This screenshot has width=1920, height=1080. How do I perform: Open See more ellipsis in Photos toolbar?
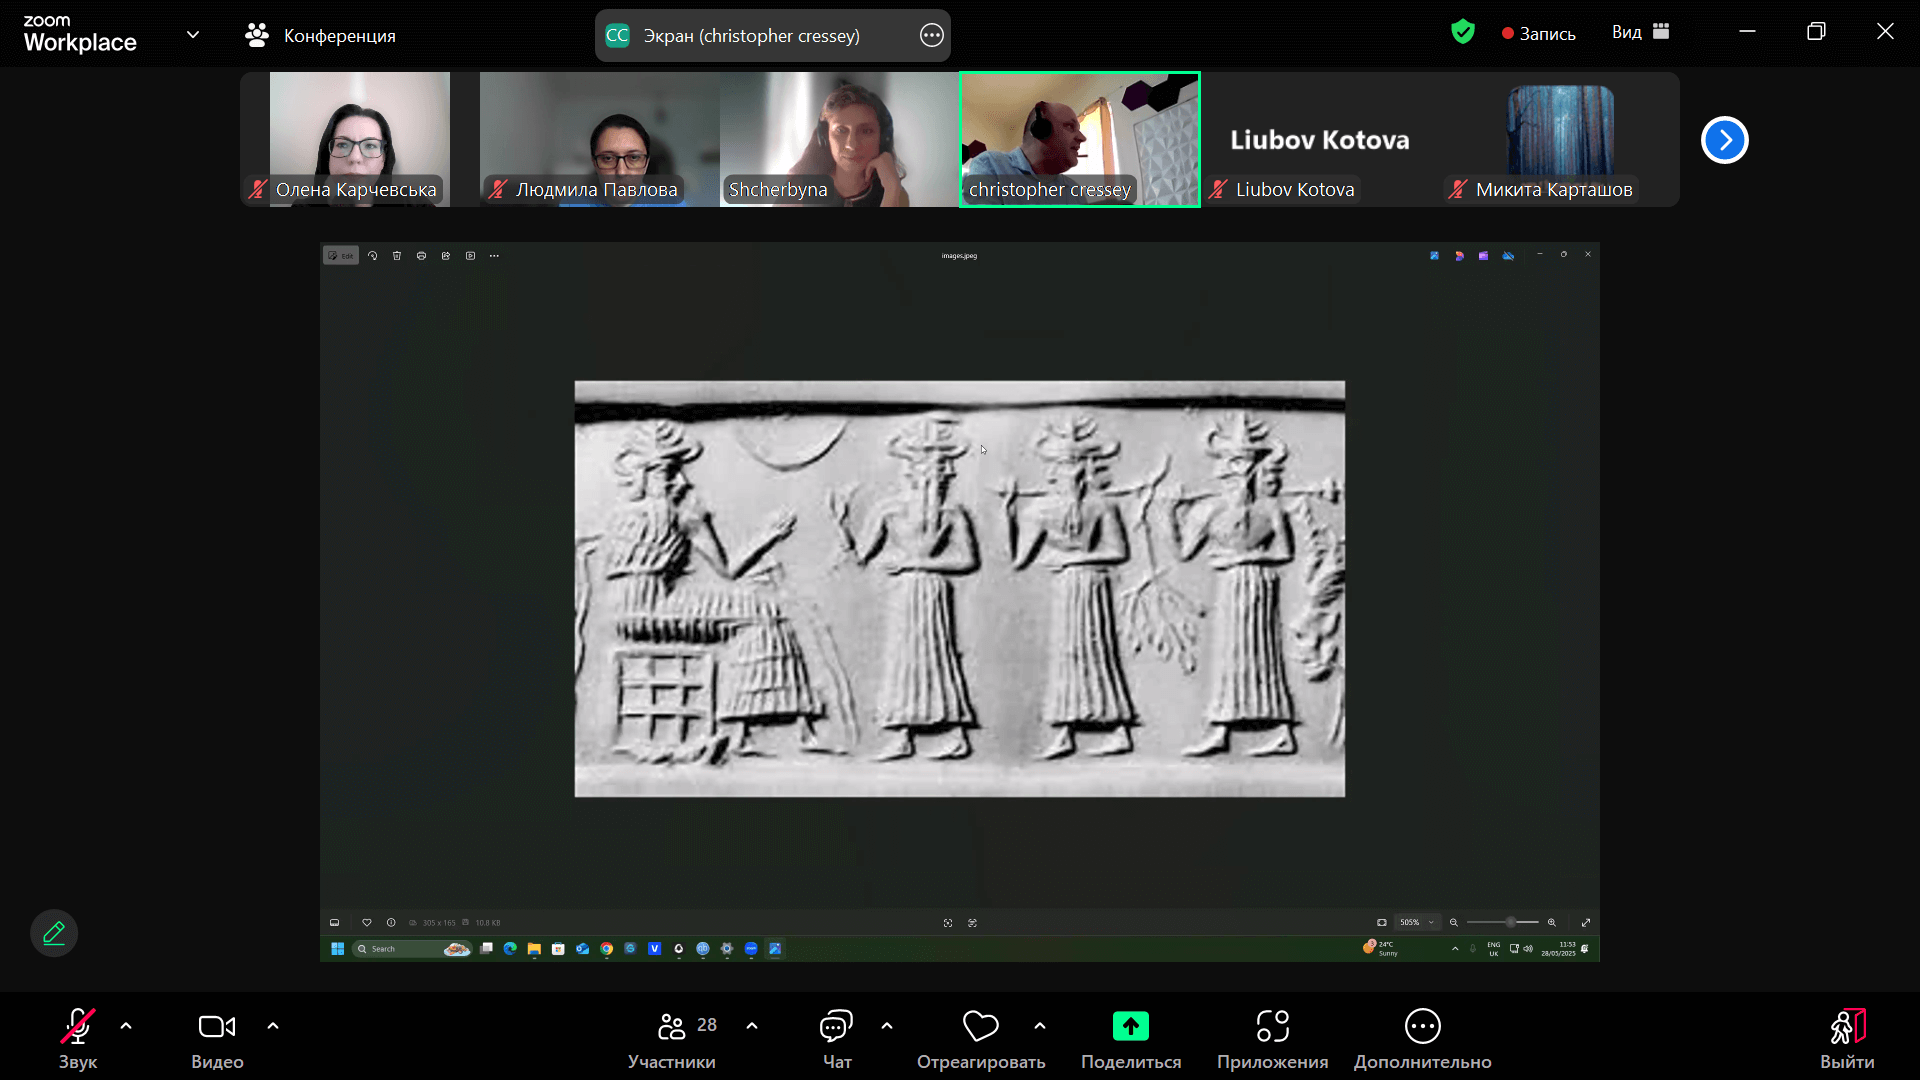tap(494, 256)
